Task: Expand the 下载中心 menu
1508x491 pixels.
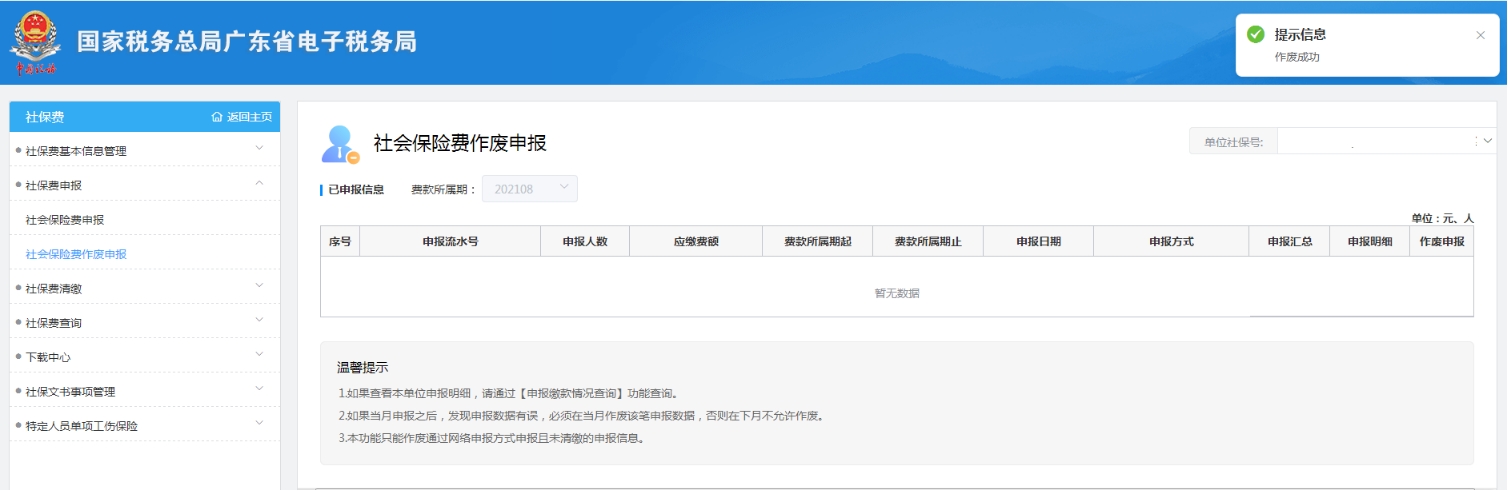Action: click(x=259, y=356)
